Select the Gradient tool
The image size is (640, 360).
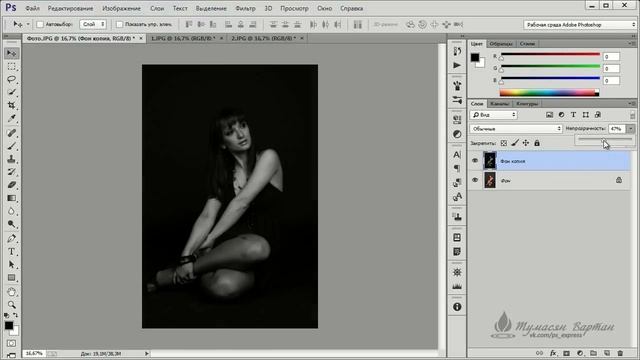(x=11, y=198)
